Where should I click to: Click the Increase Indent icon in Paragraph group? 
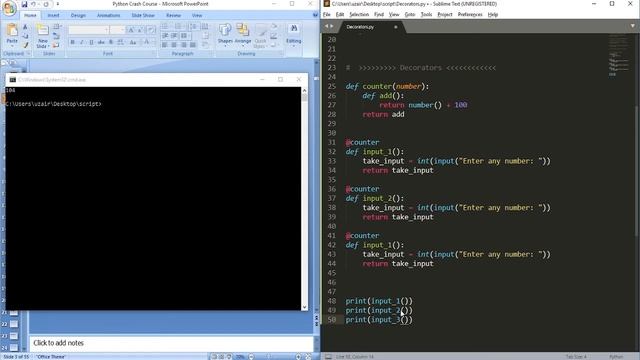coord(174,36)
